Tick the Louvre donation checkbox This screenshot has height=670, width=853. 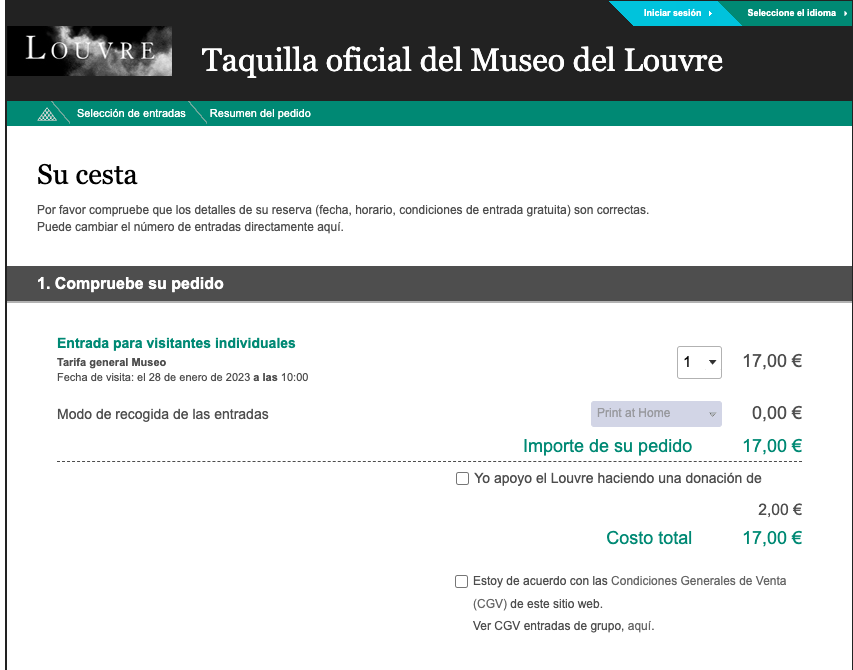tap(462, 479)
